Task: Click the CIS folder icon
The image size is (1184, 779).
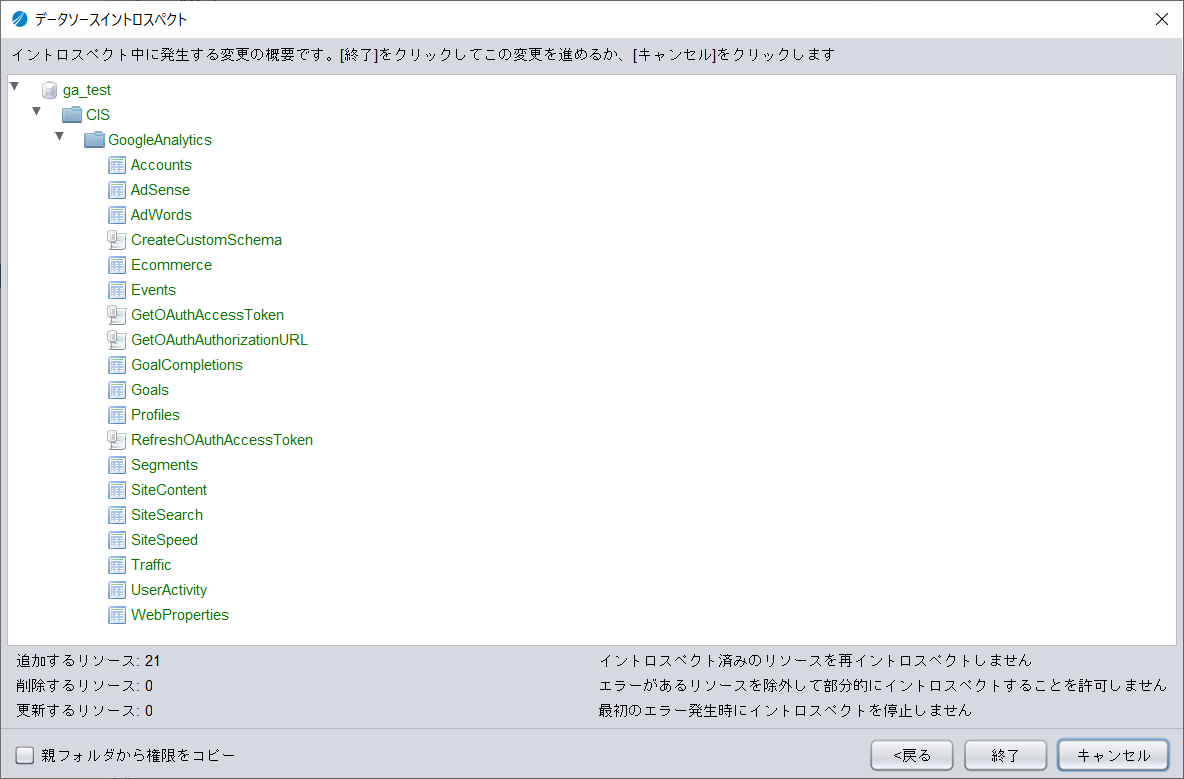Action: pos(72,115)
